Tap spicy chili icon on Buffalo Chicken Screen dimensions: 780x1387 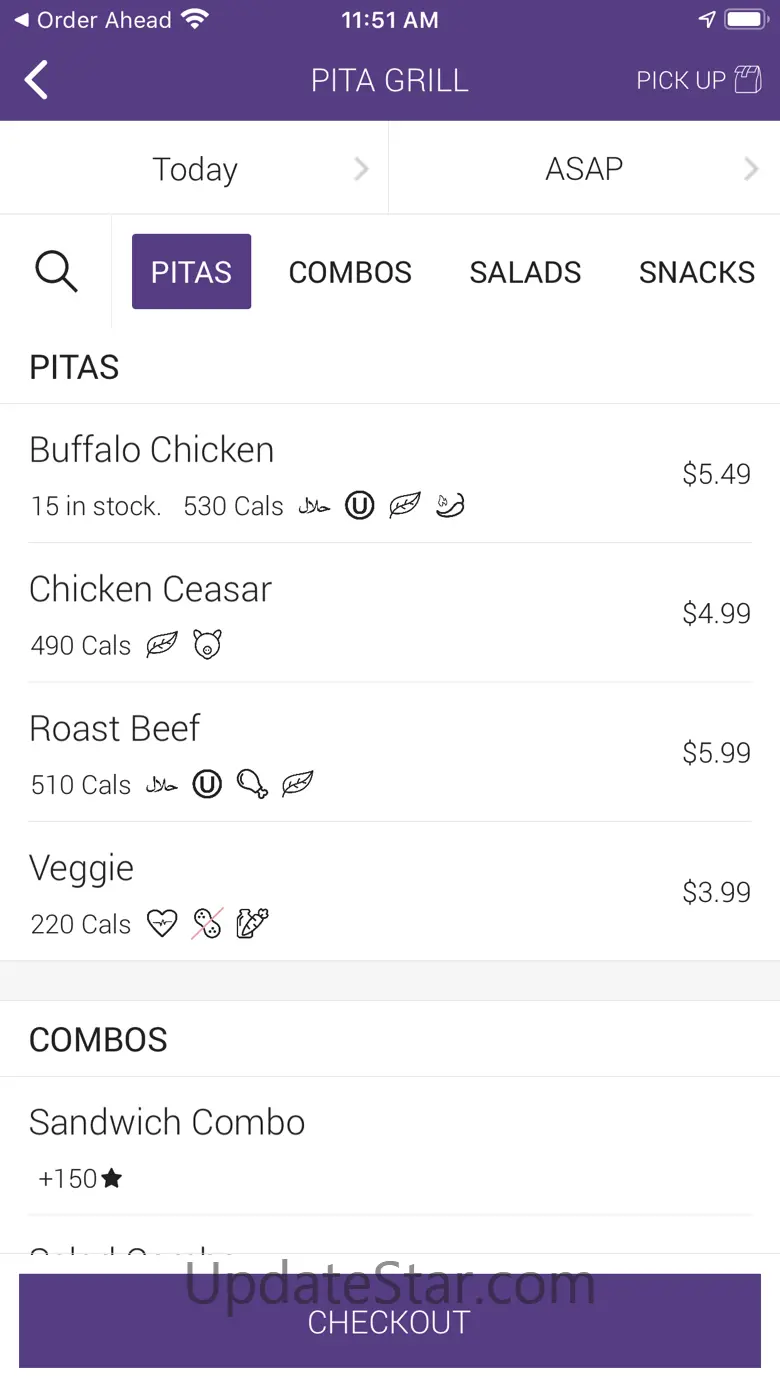click(x=451, y=506)
